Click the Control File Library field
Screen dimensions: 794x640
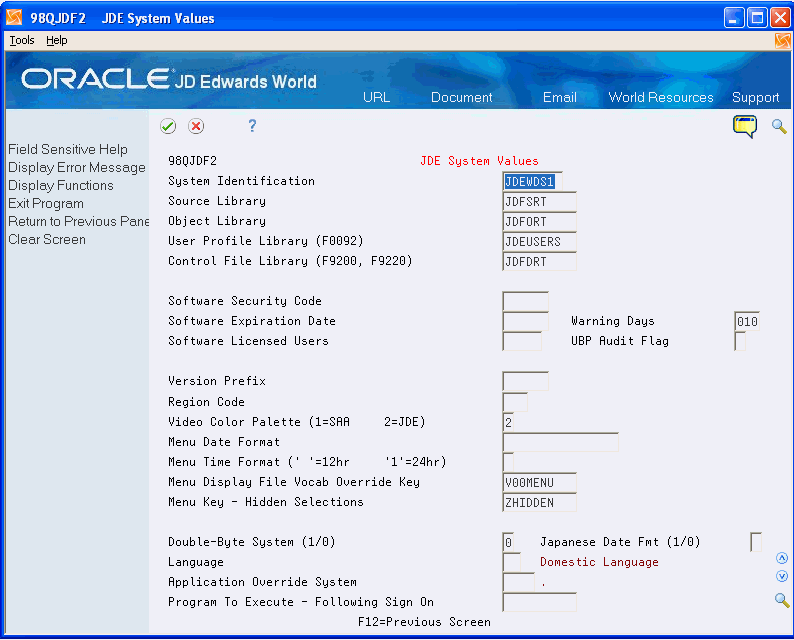(x=539, y=261)
